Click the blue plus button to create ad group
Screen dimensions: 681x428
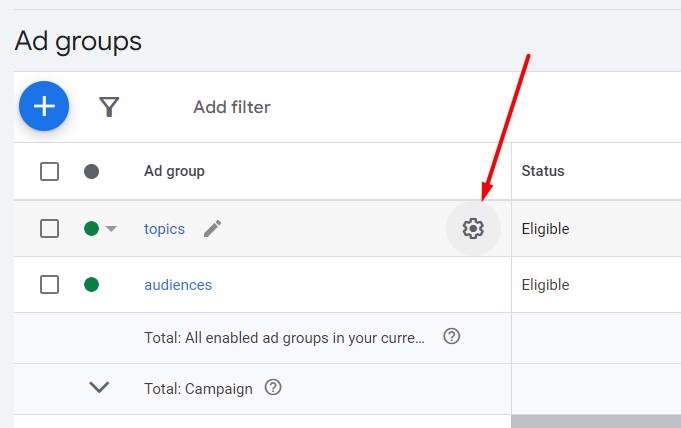[44, 106]
